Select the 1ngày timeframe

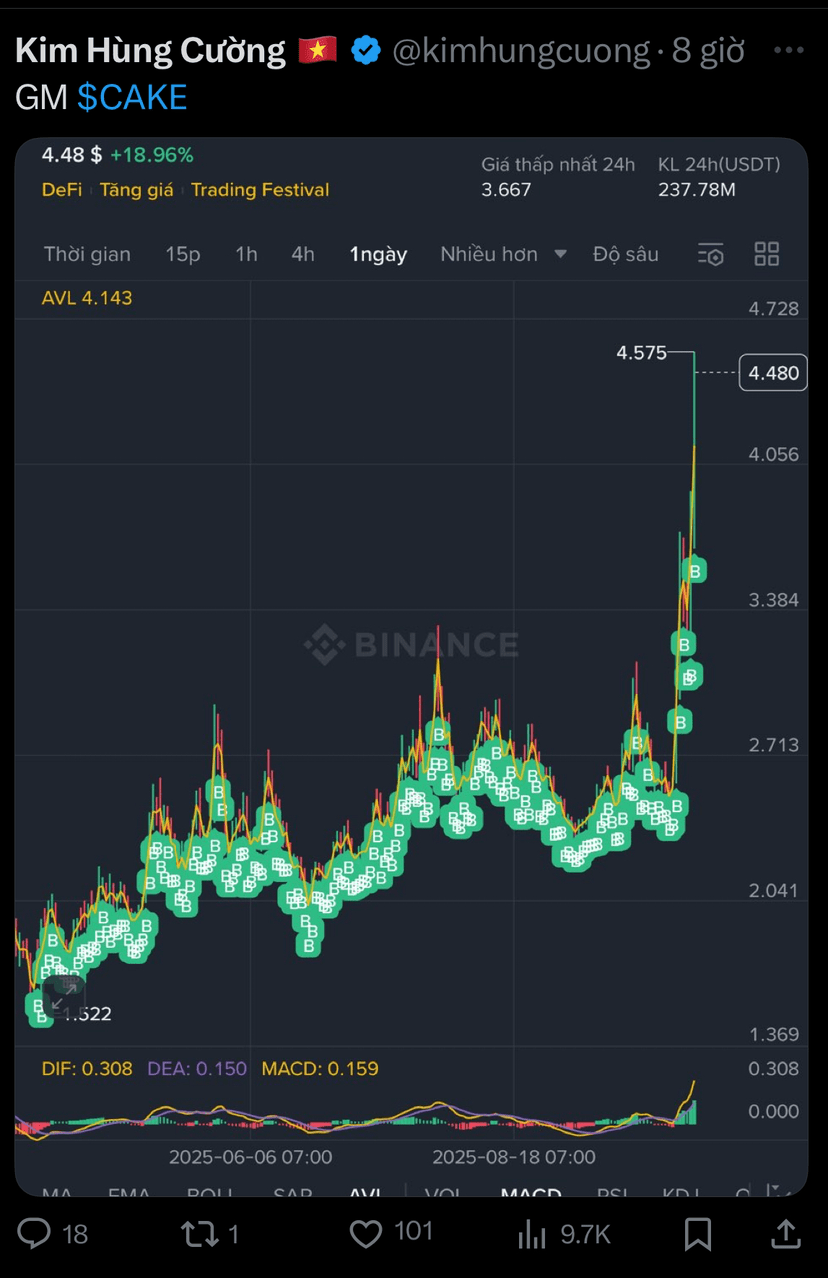click(x=378, y=254)
